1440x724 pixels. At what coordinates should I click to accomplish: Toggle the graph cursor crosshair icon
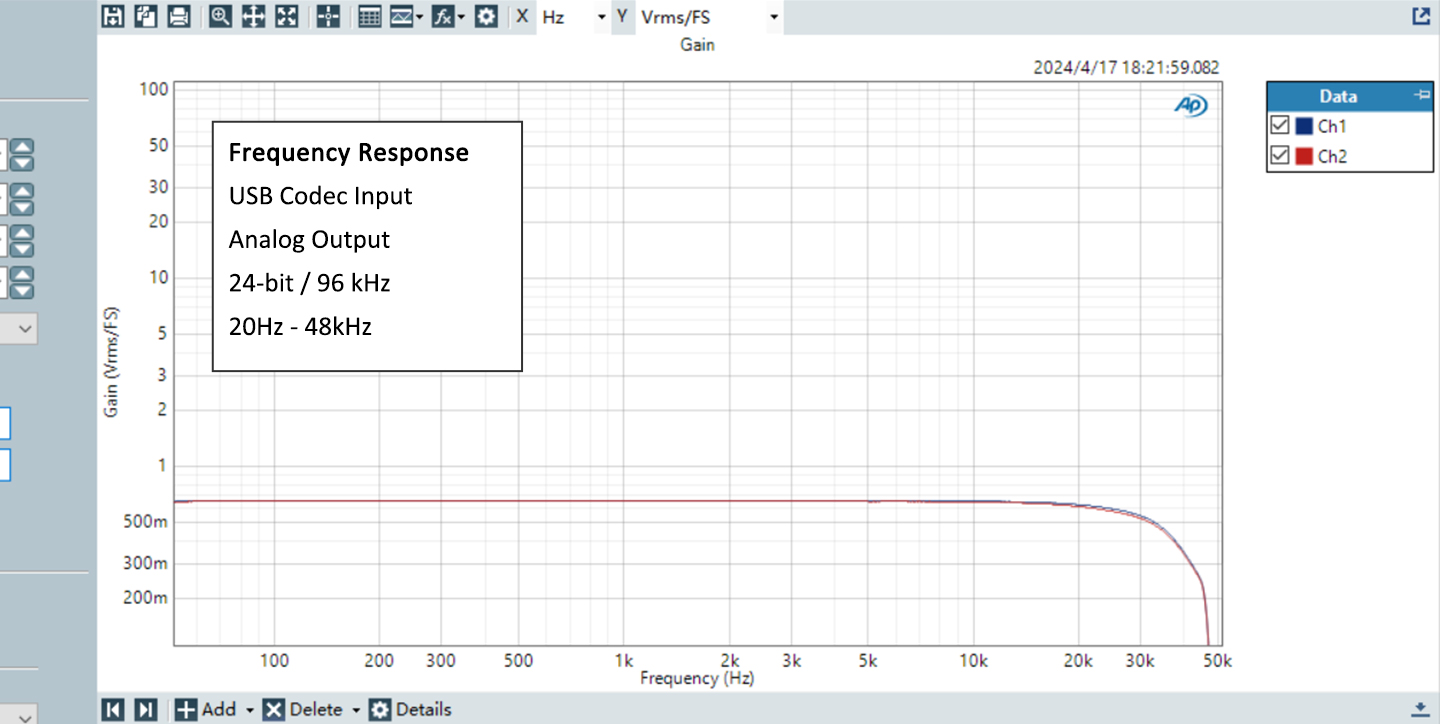(x=328, y=16)
